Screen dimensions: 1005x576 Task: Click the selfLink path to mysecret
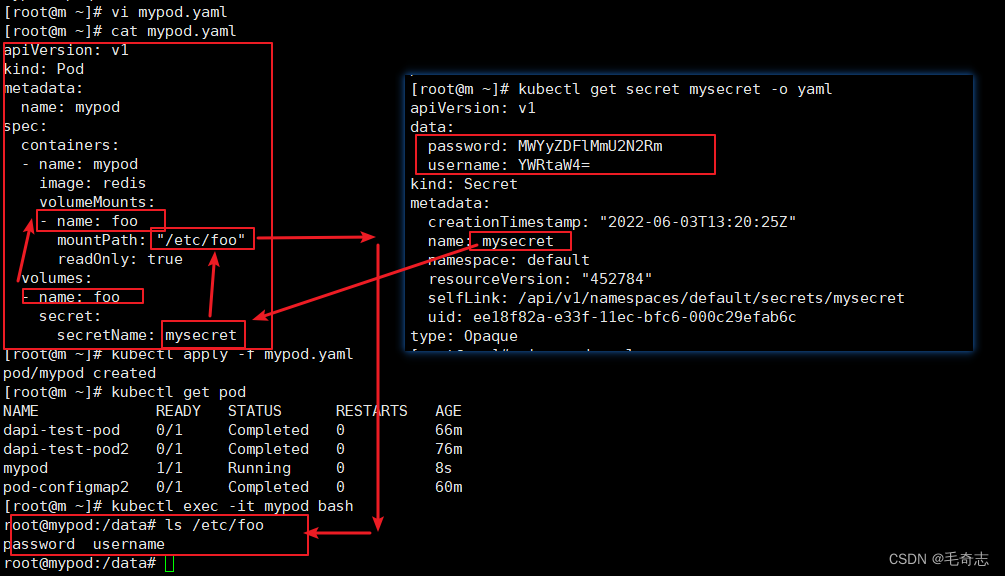coord(711,299)
